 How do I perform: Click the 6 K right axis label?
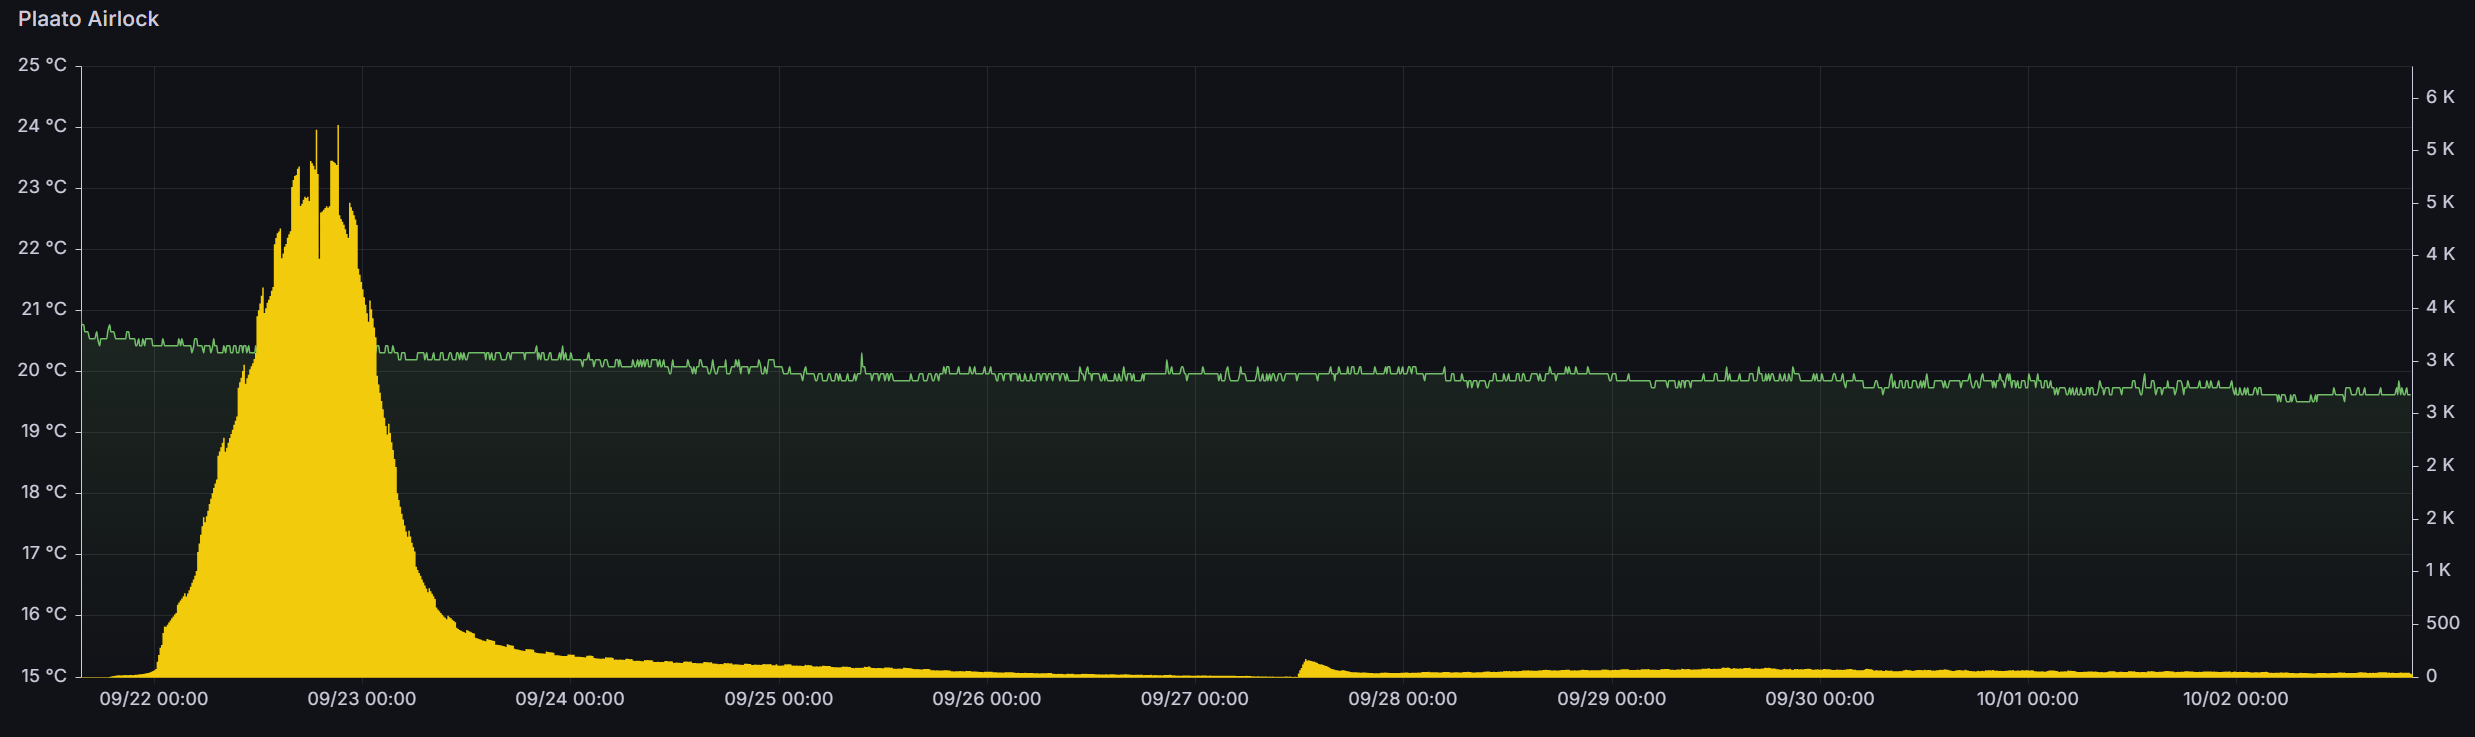click(2440, 97)
